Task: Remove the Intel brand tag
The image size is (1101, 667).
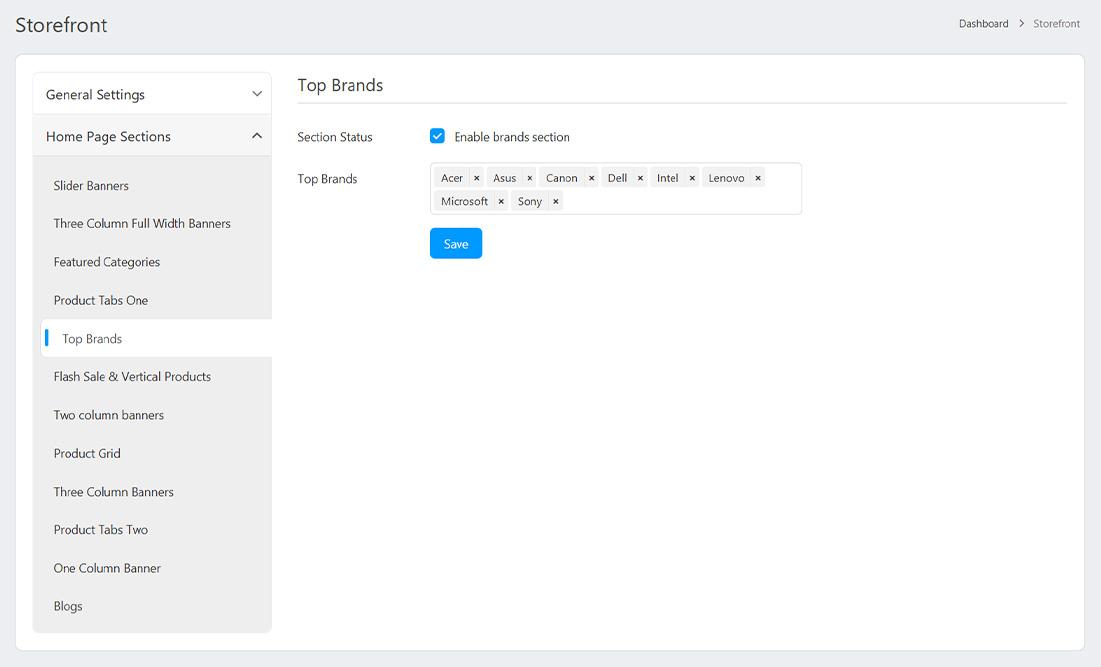Action: tap(692, 178)
